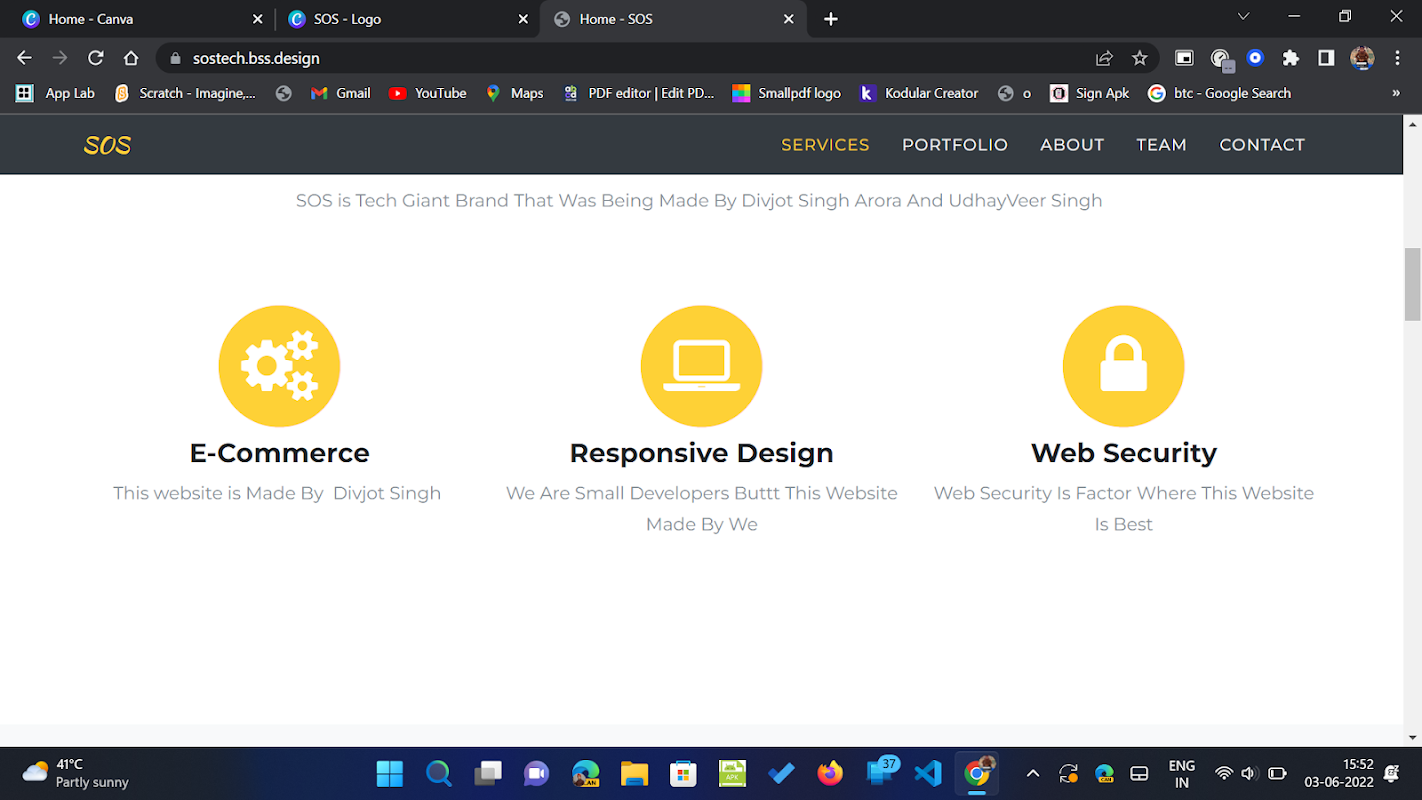Screen dimensions: 1422x800
Task: Show more bookmarks with the double chevron
Action: coord(1396,93)
